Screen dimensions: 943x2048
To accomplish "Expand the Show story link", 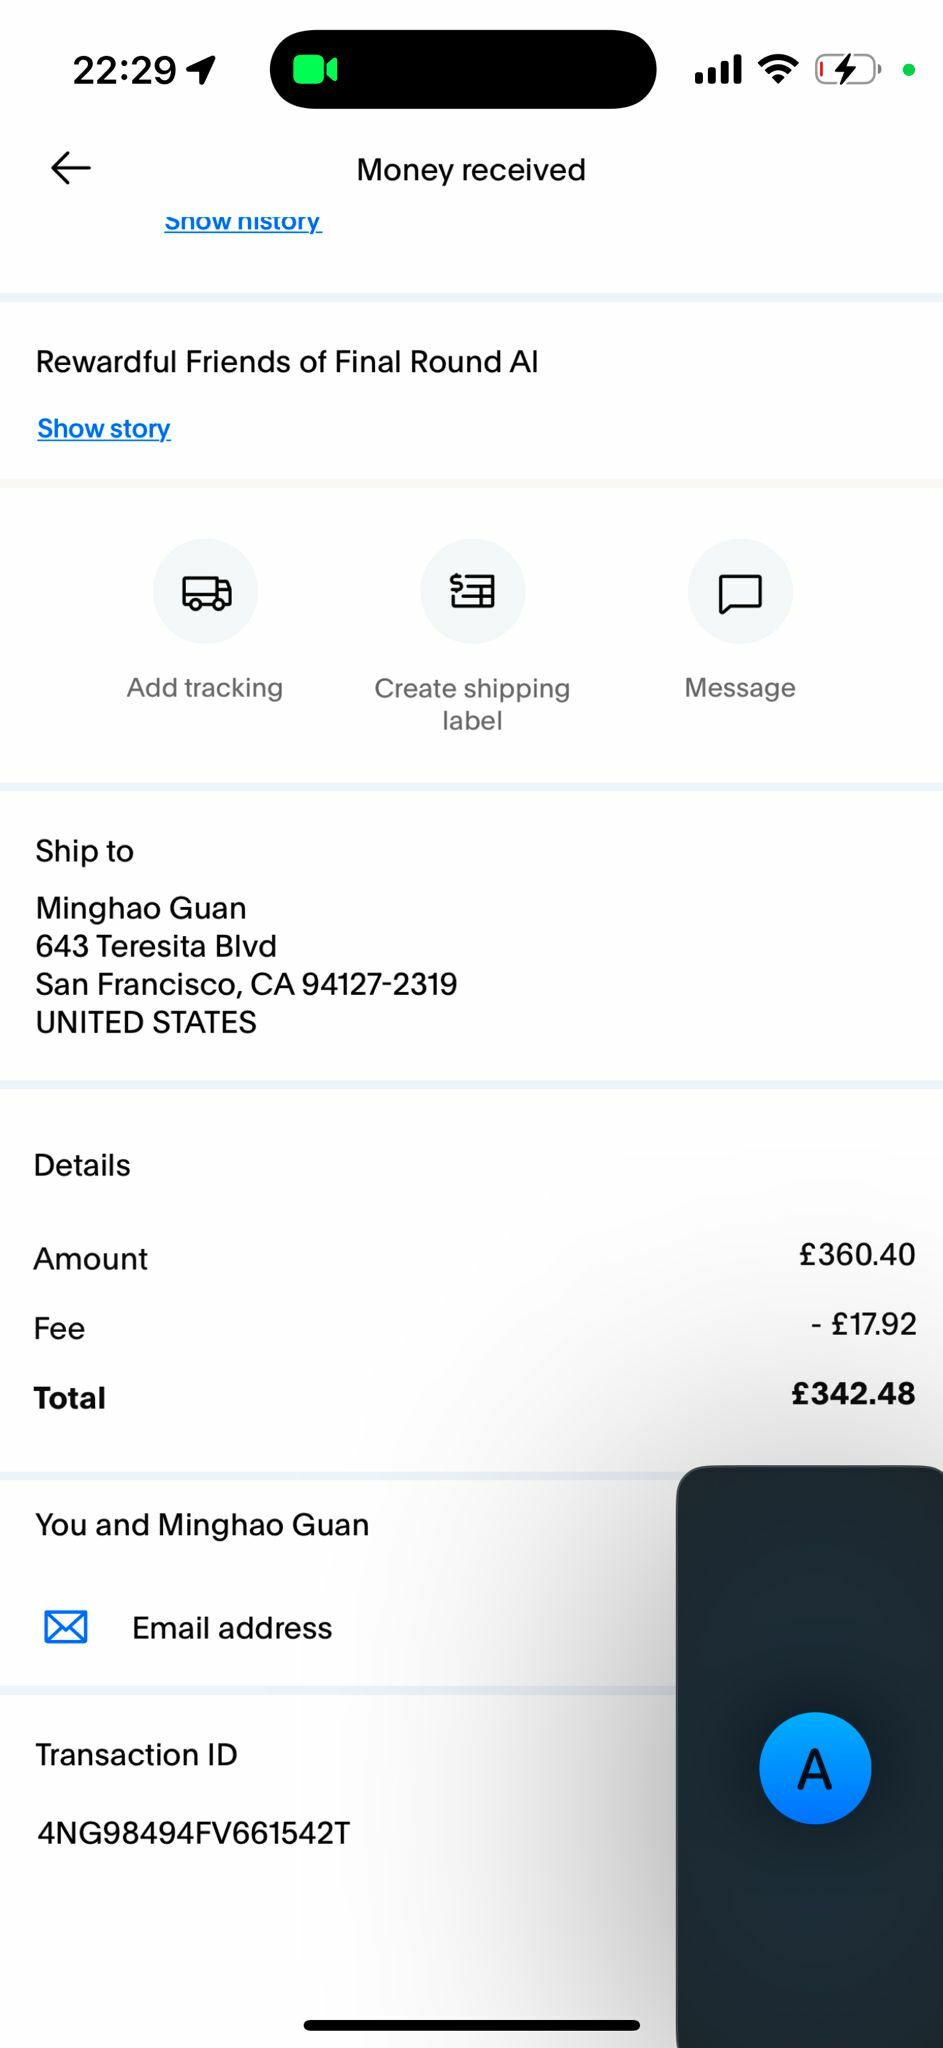I will click(104, 428).
